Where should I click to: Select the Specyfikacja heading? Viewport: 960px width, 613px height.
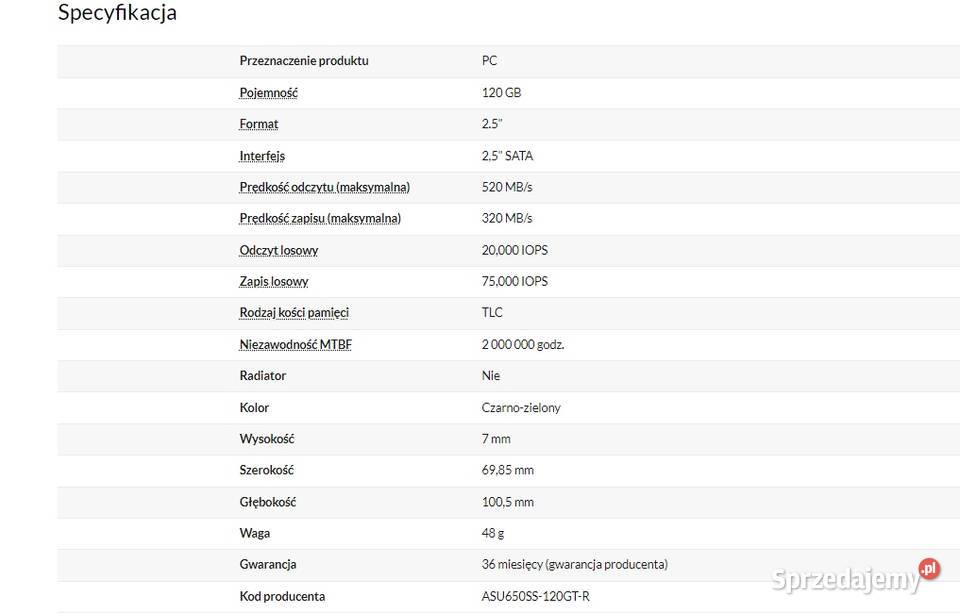pos(117,12)
